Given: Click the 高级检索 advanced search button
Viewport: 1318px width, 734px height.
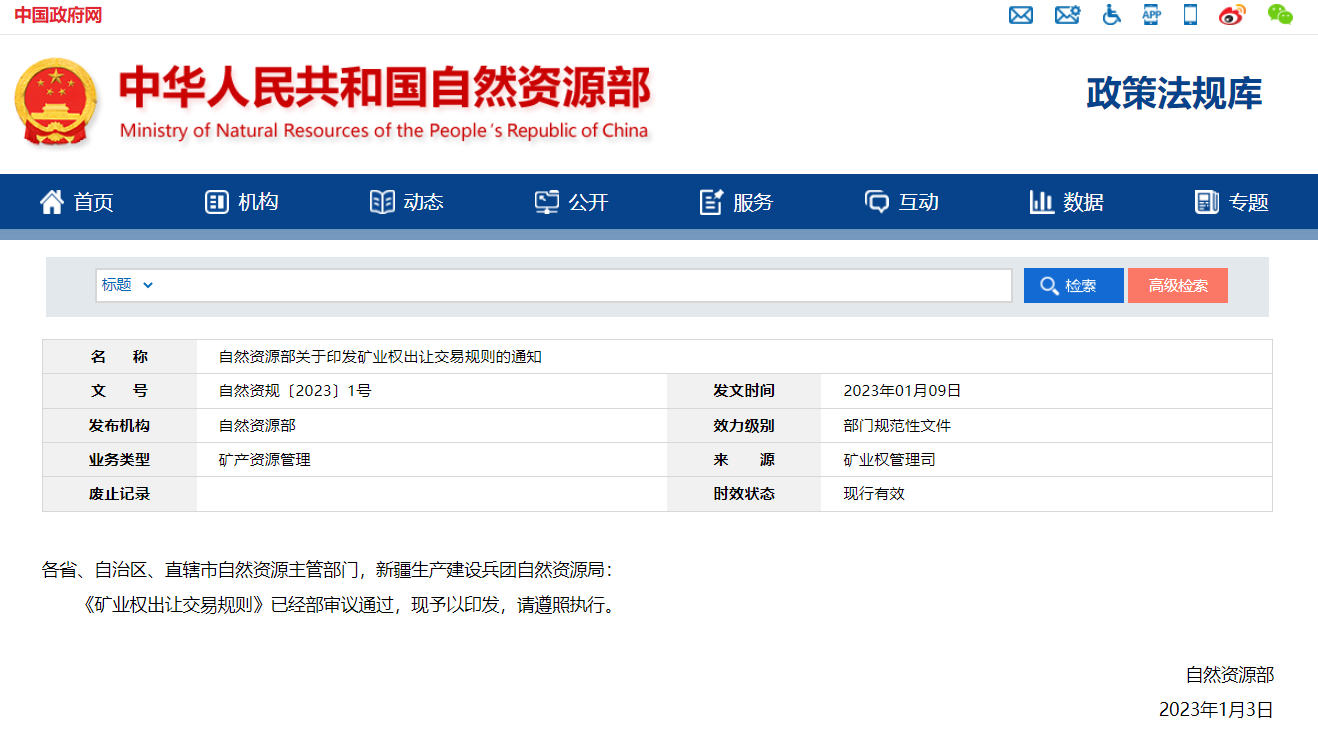Looking at the screenshot, I should coord(1177,286).
